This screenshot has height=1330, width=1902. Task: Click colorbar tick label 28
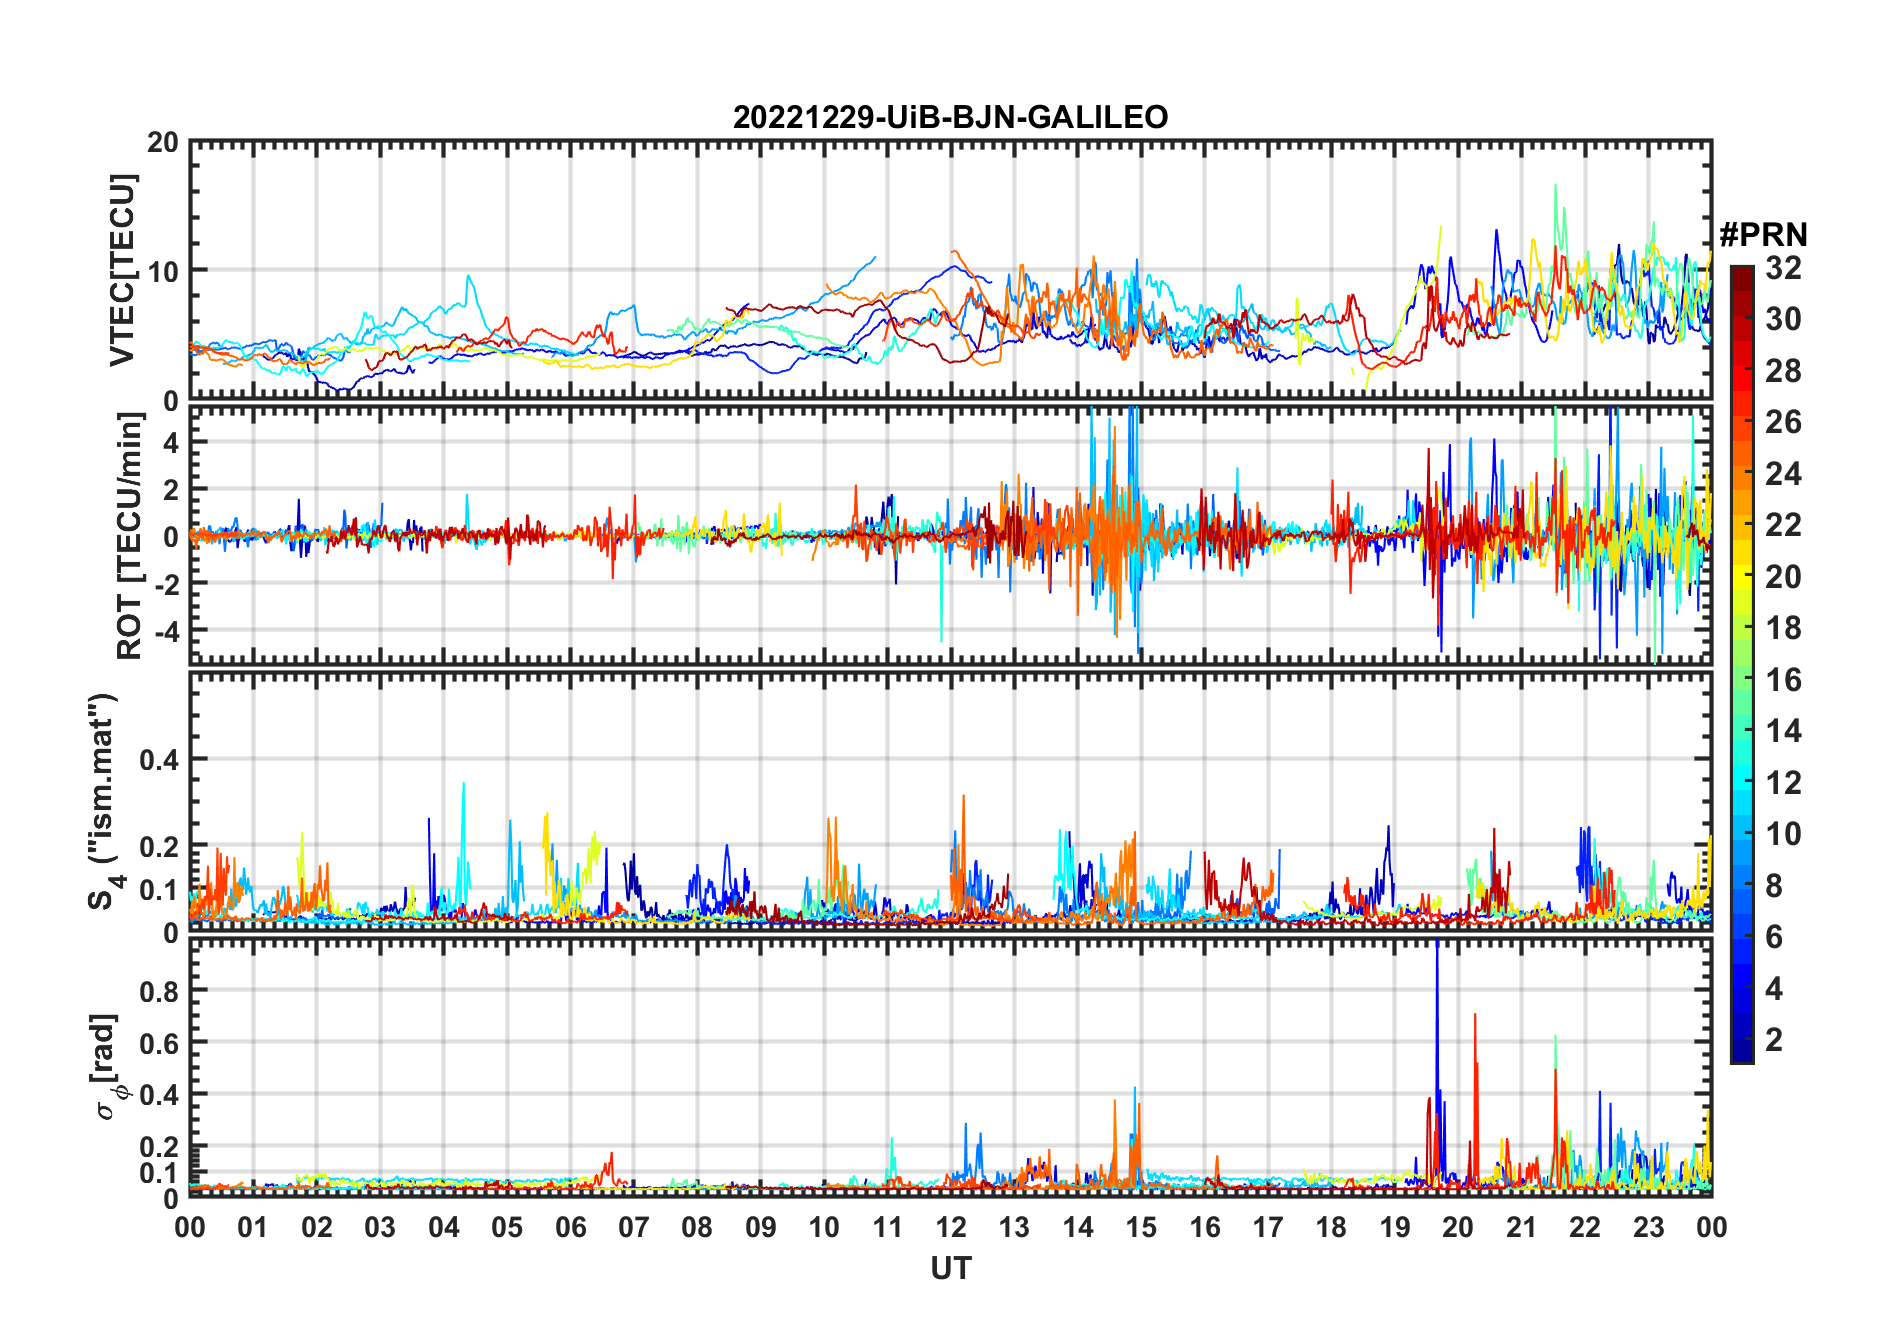point(1783,371)
